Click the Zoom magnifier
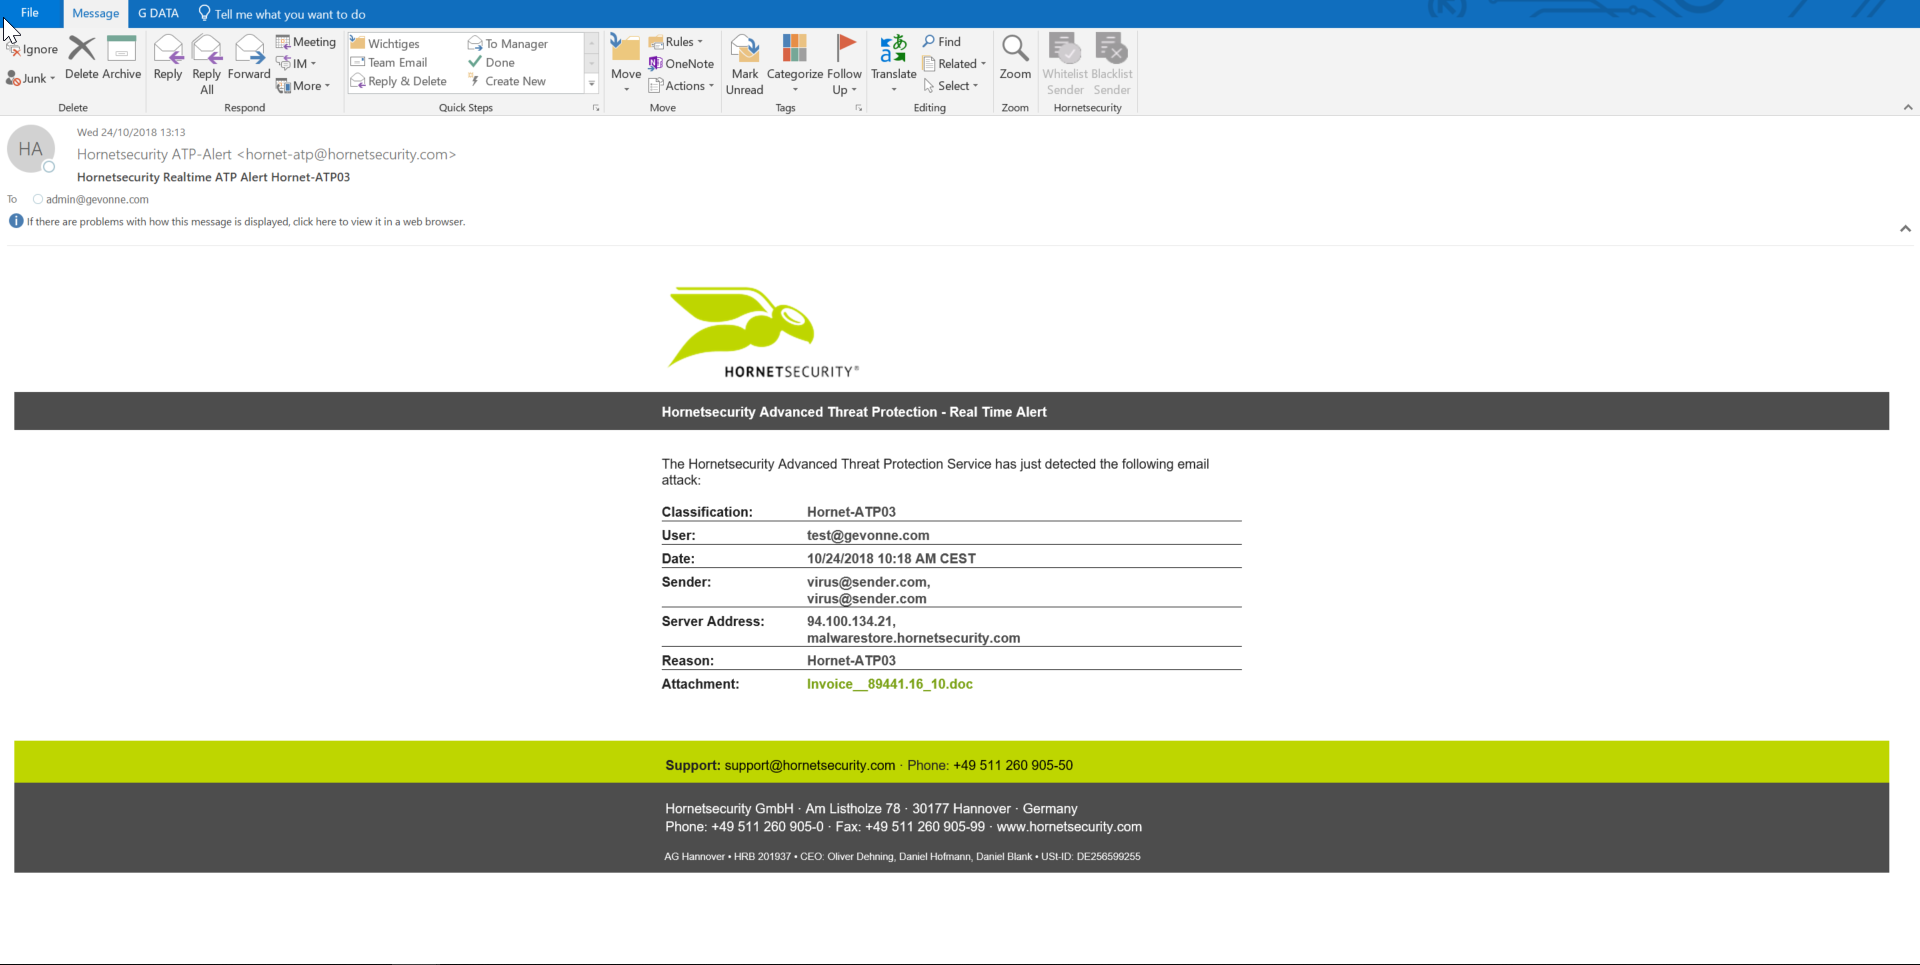This screenshot has height=965, width=1920. coord(1015,58)
